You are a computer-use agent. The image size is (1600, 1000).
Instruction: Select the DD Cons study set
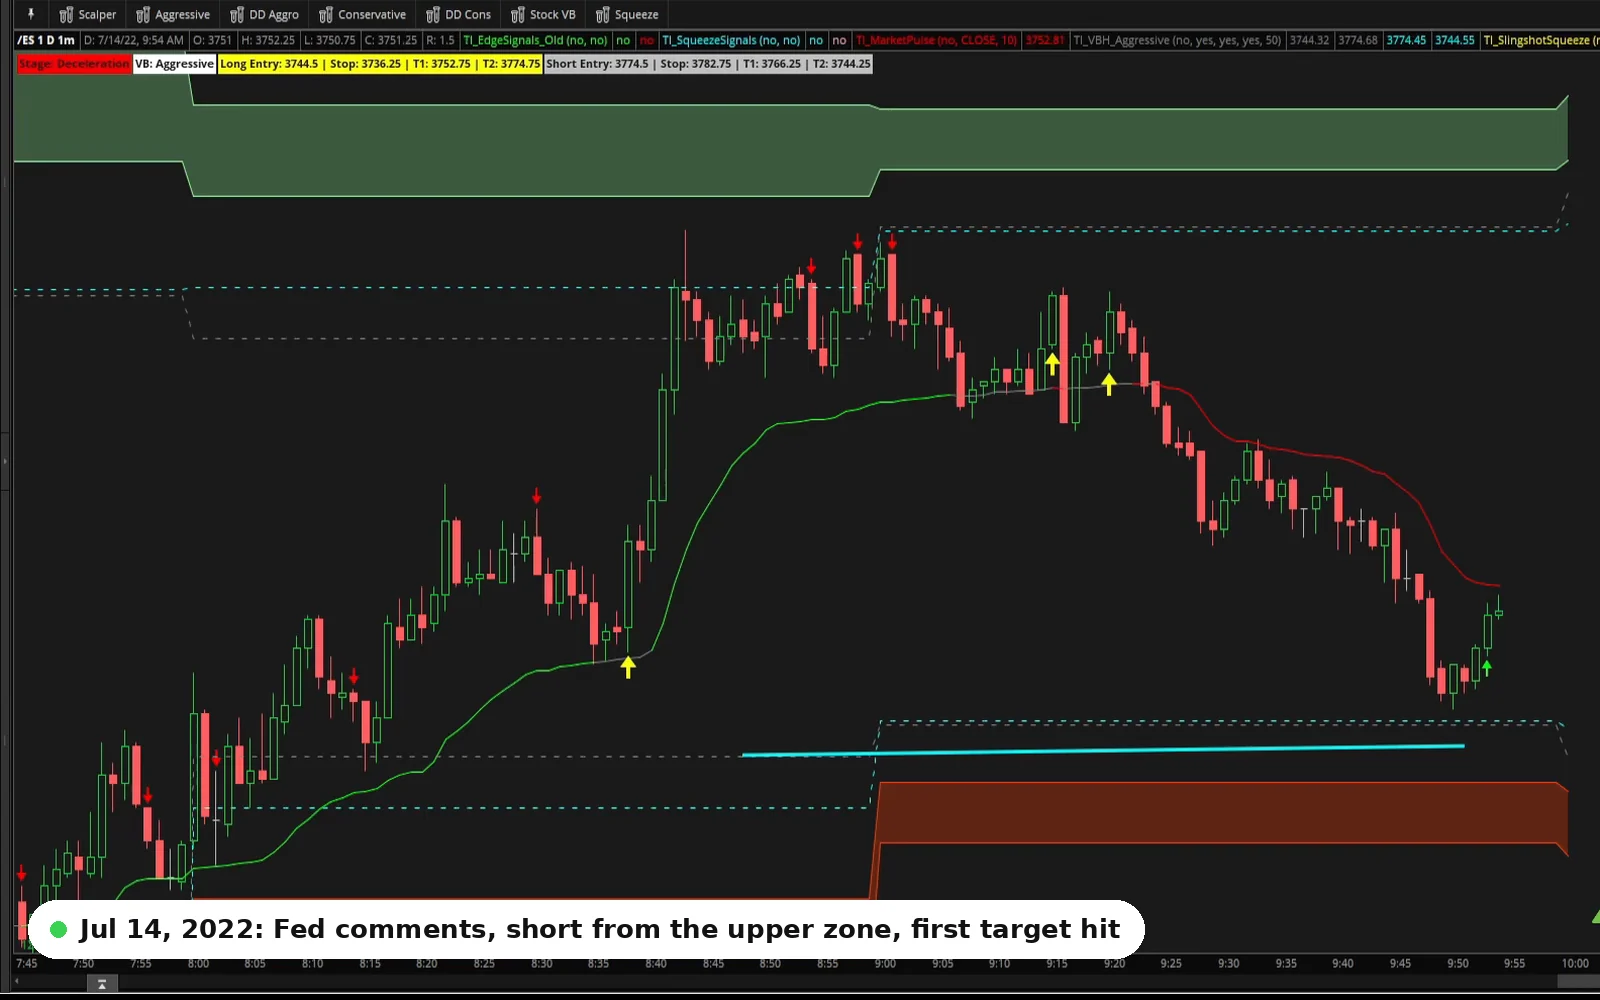pos(459,14)
